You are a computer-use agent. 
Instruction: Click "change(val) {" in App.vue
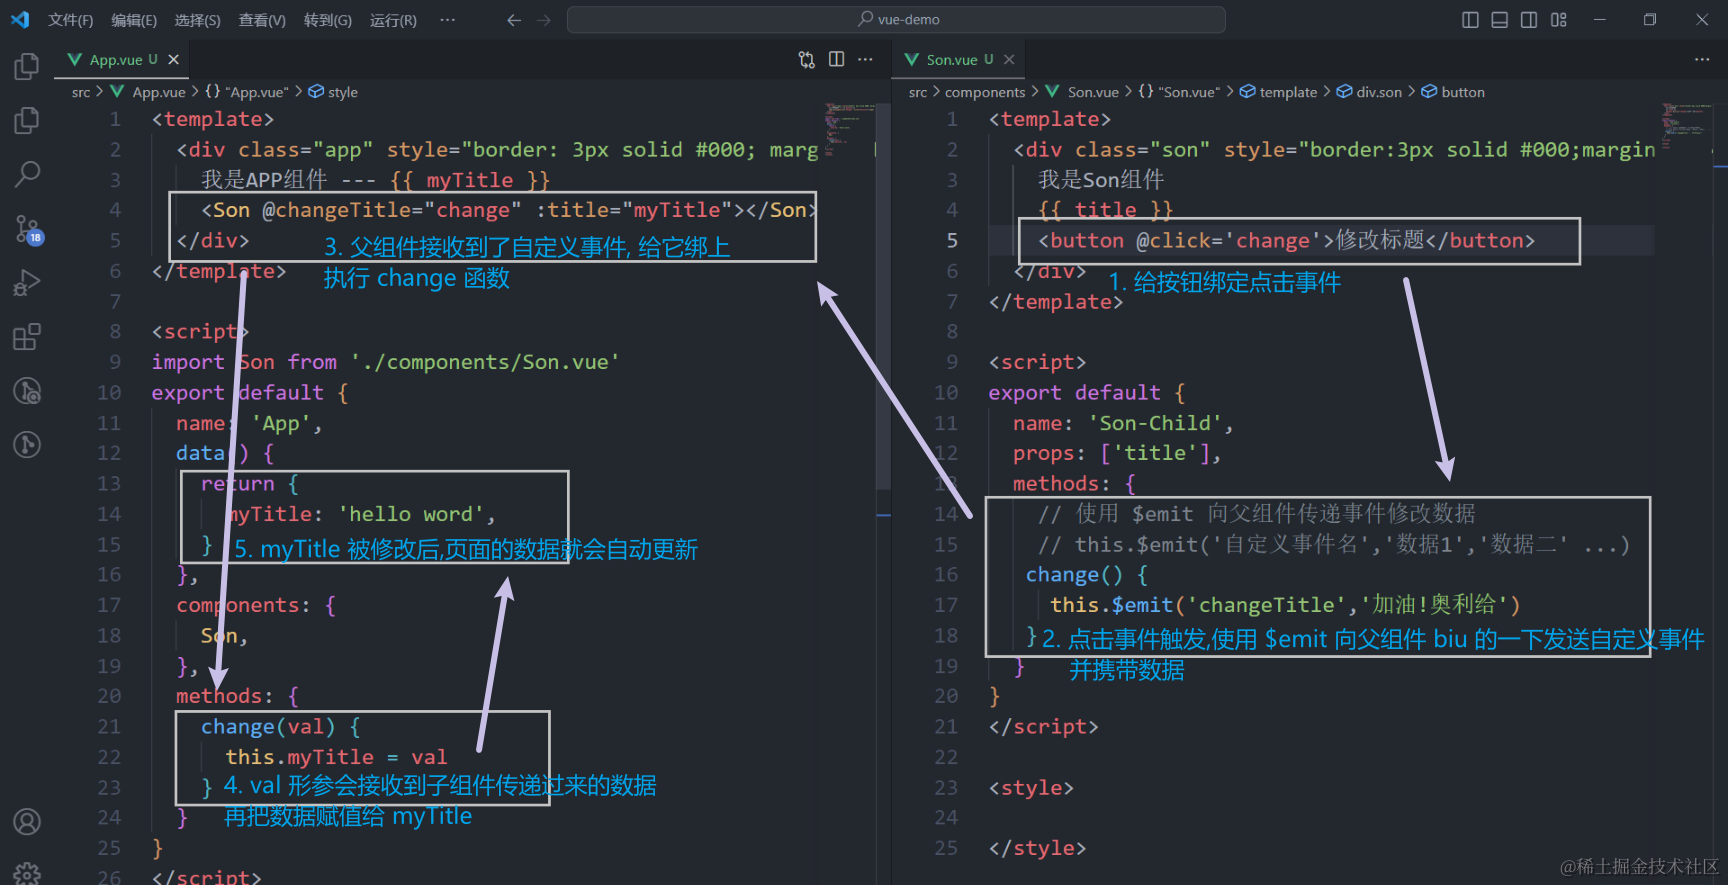coord(281,727)
